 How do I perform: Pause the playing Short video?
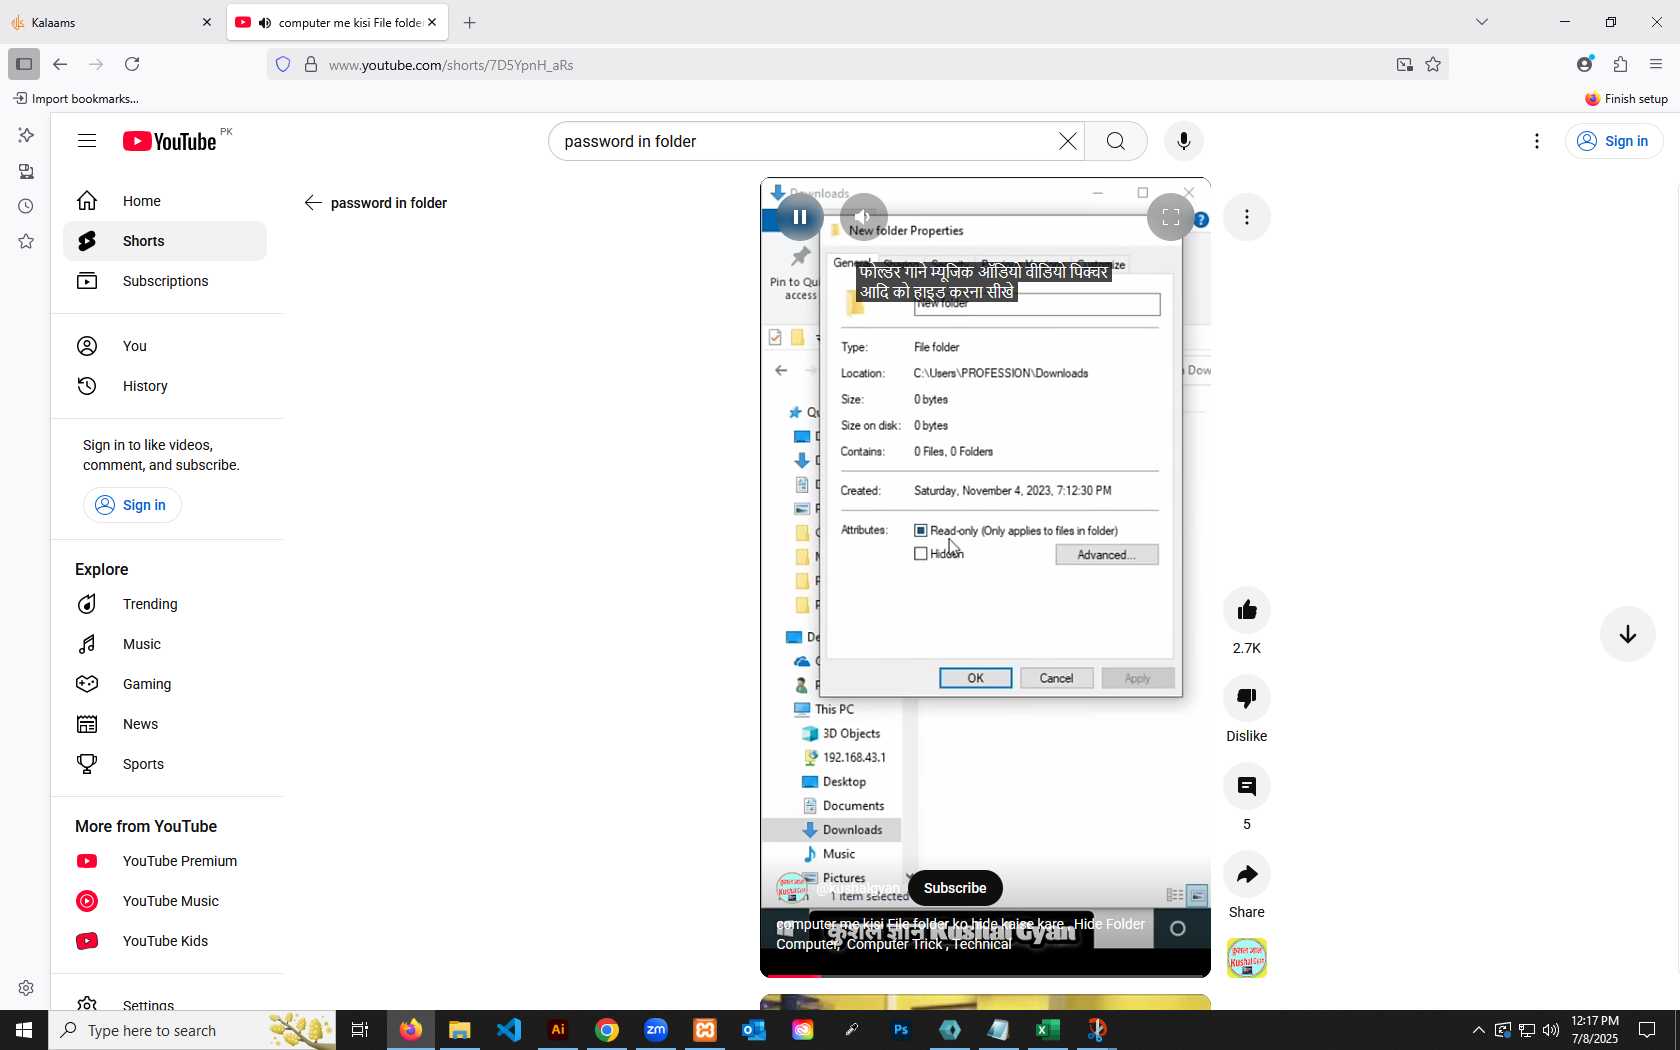click(800, 217)
